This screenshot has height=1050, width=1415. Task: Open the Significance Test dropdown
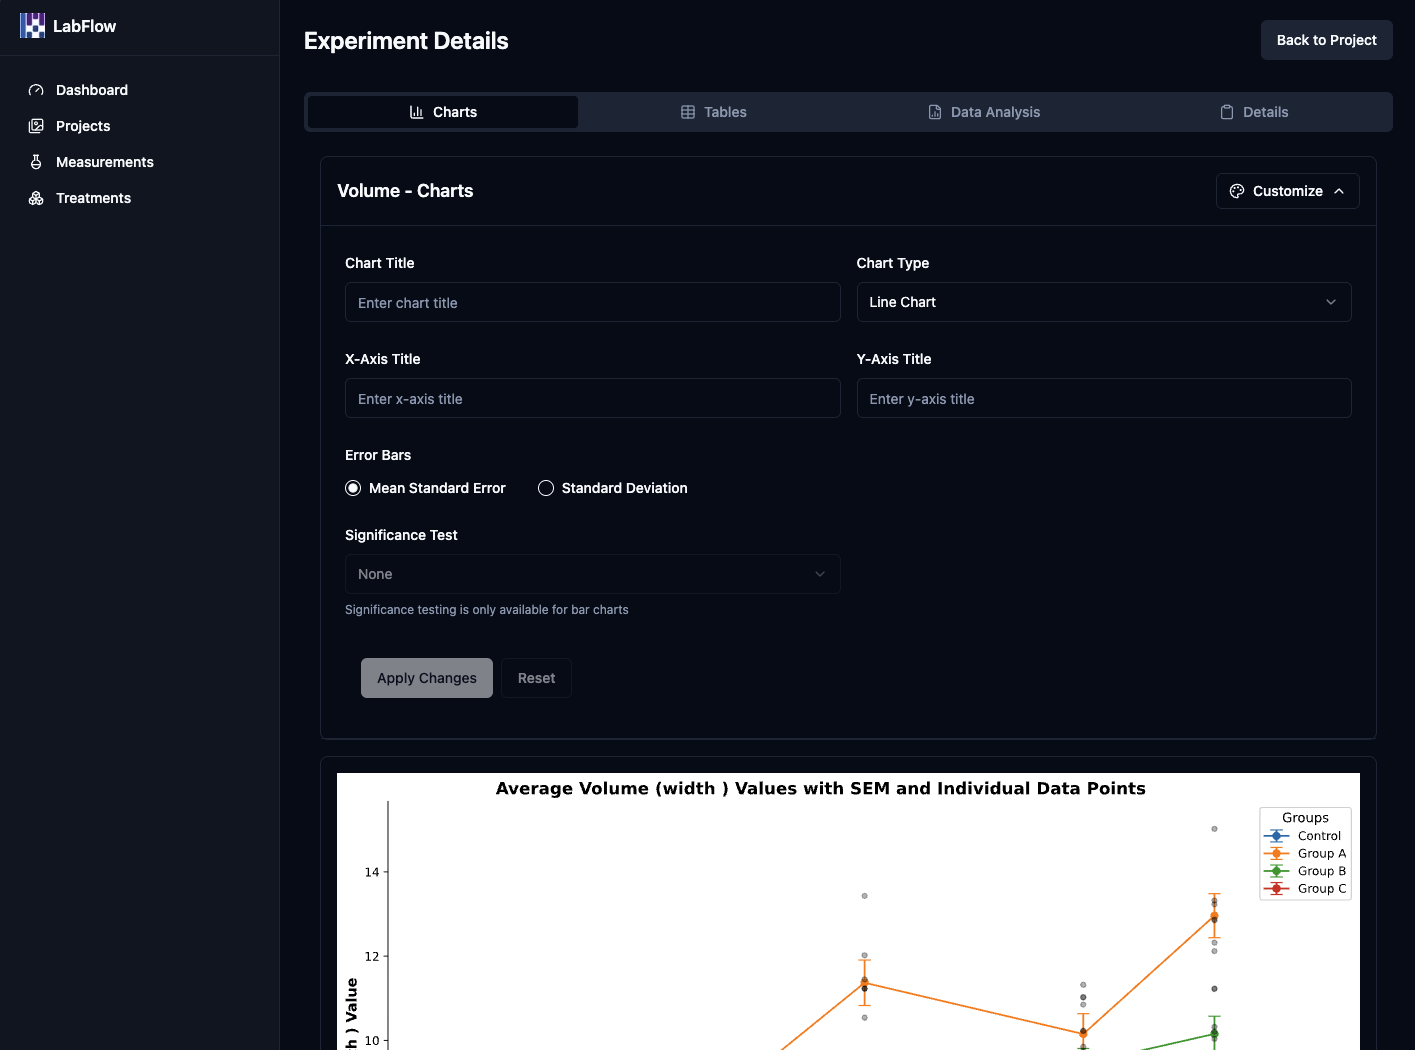click(592, 574)
